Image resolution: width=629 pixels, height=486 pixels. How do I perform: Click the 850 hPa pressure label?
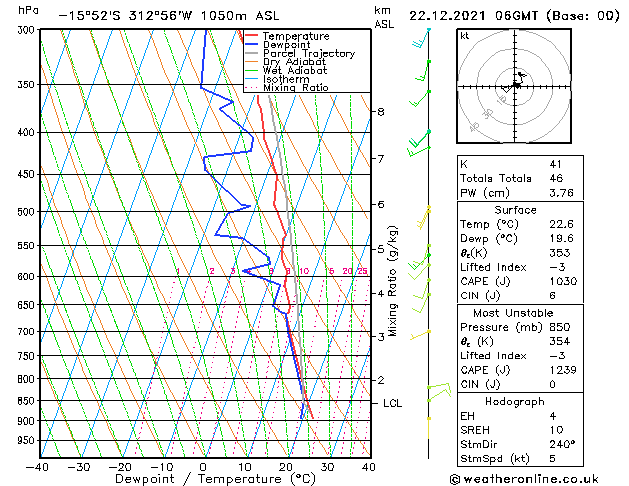pos(28,401)
